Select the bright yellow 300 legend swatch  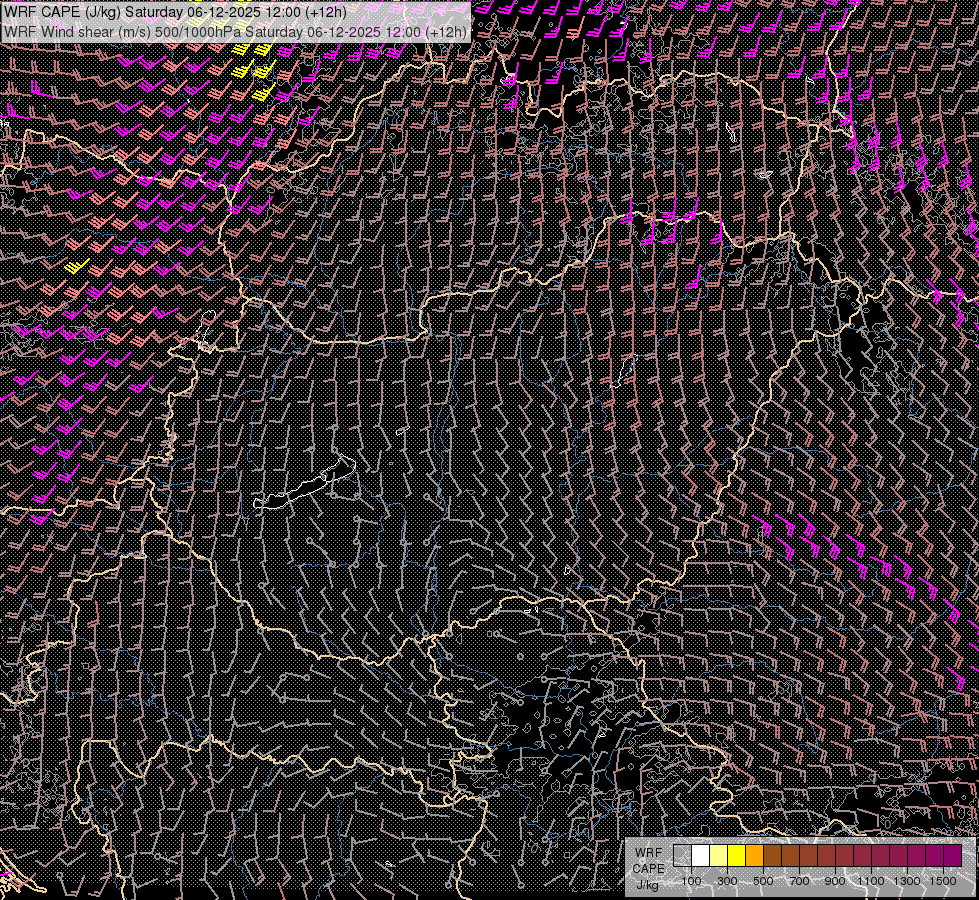[x=737, y=856]
